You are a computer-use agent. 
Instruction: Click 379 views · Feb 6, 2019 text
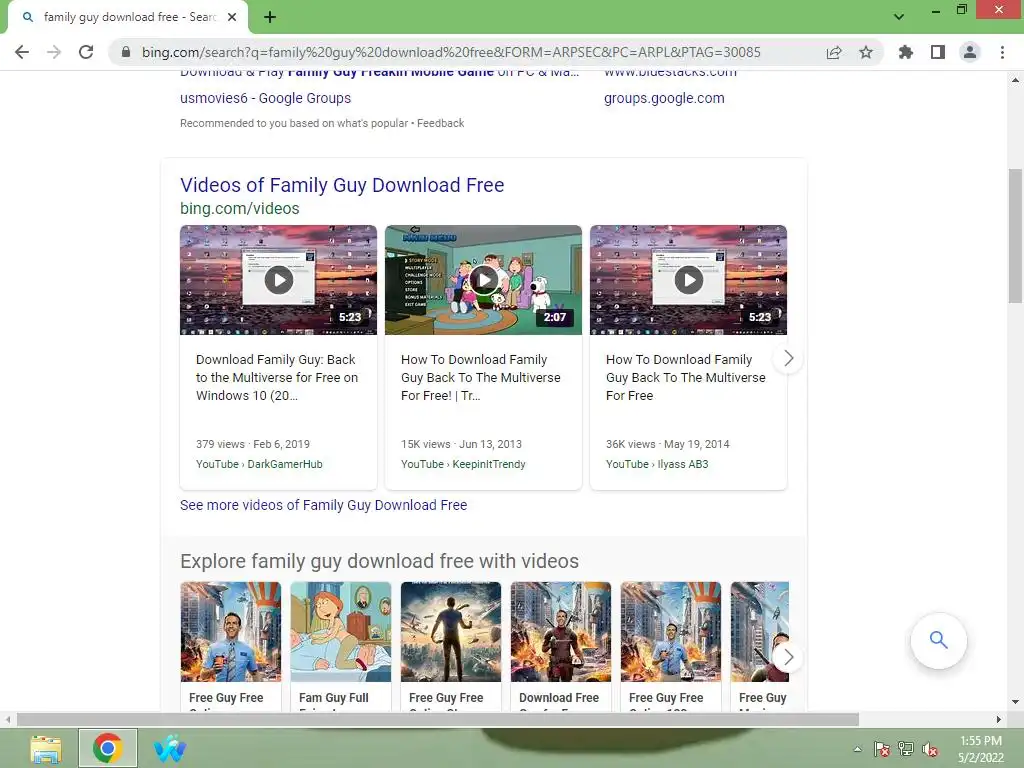(x=253, y=444)
